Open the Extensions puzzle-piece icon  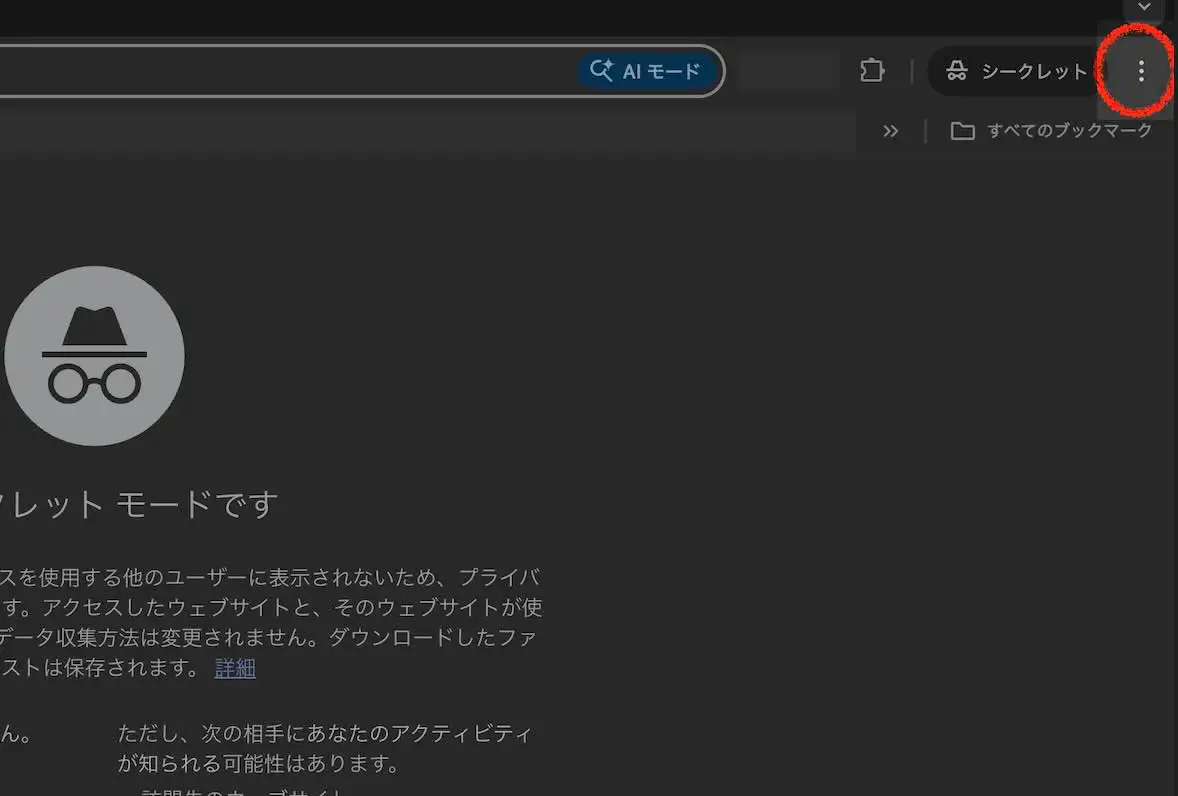tap(872, 71)
